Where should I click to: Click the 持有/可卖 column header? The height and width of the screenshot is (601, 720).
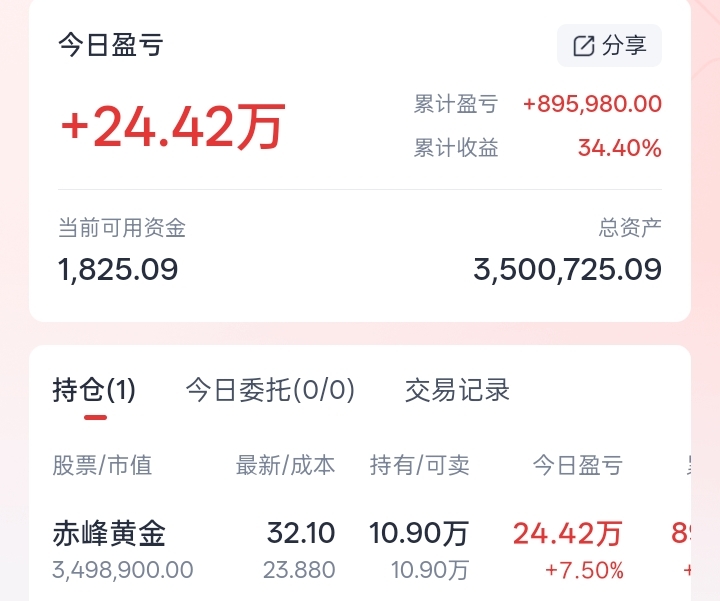419,465
